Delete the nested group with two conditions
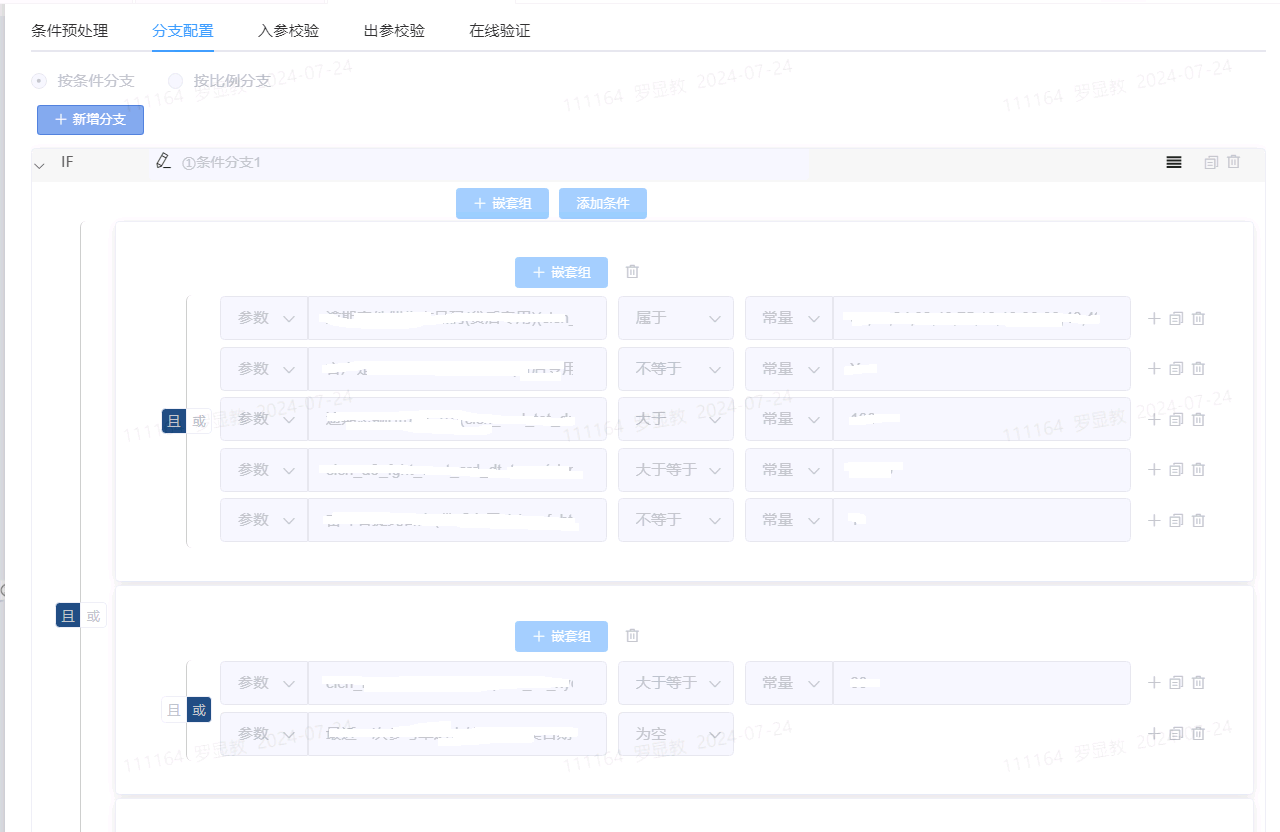Screen dimensions: 1280x832 (632, 636)
